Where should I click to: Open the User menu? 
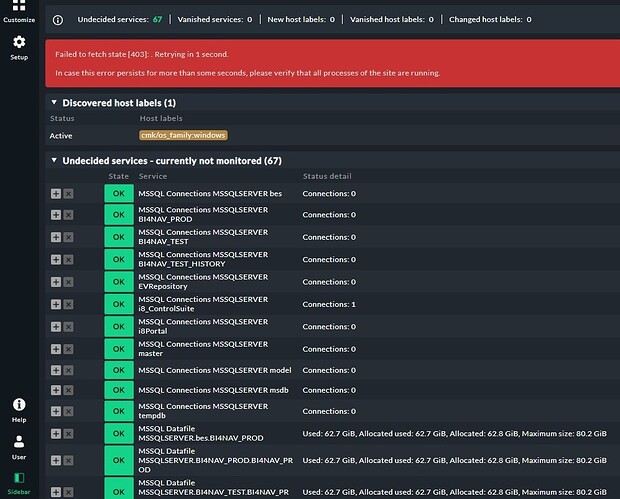pyautogui.click(x=18, y=446)
